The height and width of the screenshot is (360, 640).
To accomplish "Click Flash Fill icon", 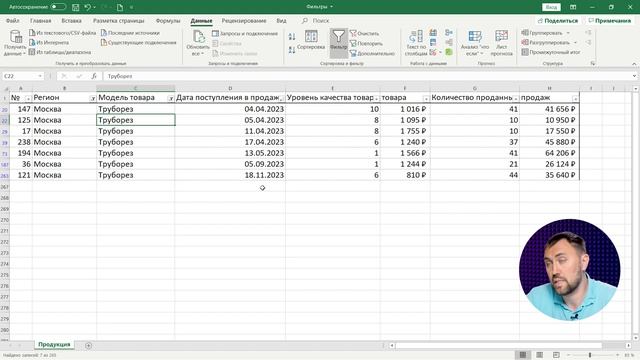I will click(433, 33).
